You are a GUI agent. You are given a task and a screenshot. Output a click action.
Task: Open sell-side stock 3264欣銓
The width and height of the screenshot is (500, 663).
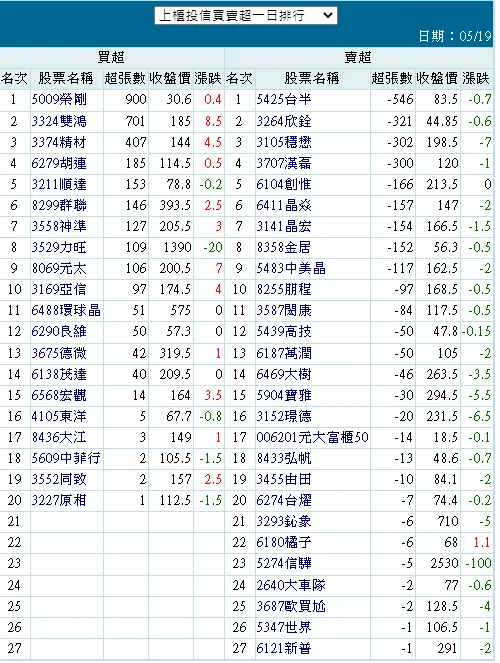tap(284, 122)
